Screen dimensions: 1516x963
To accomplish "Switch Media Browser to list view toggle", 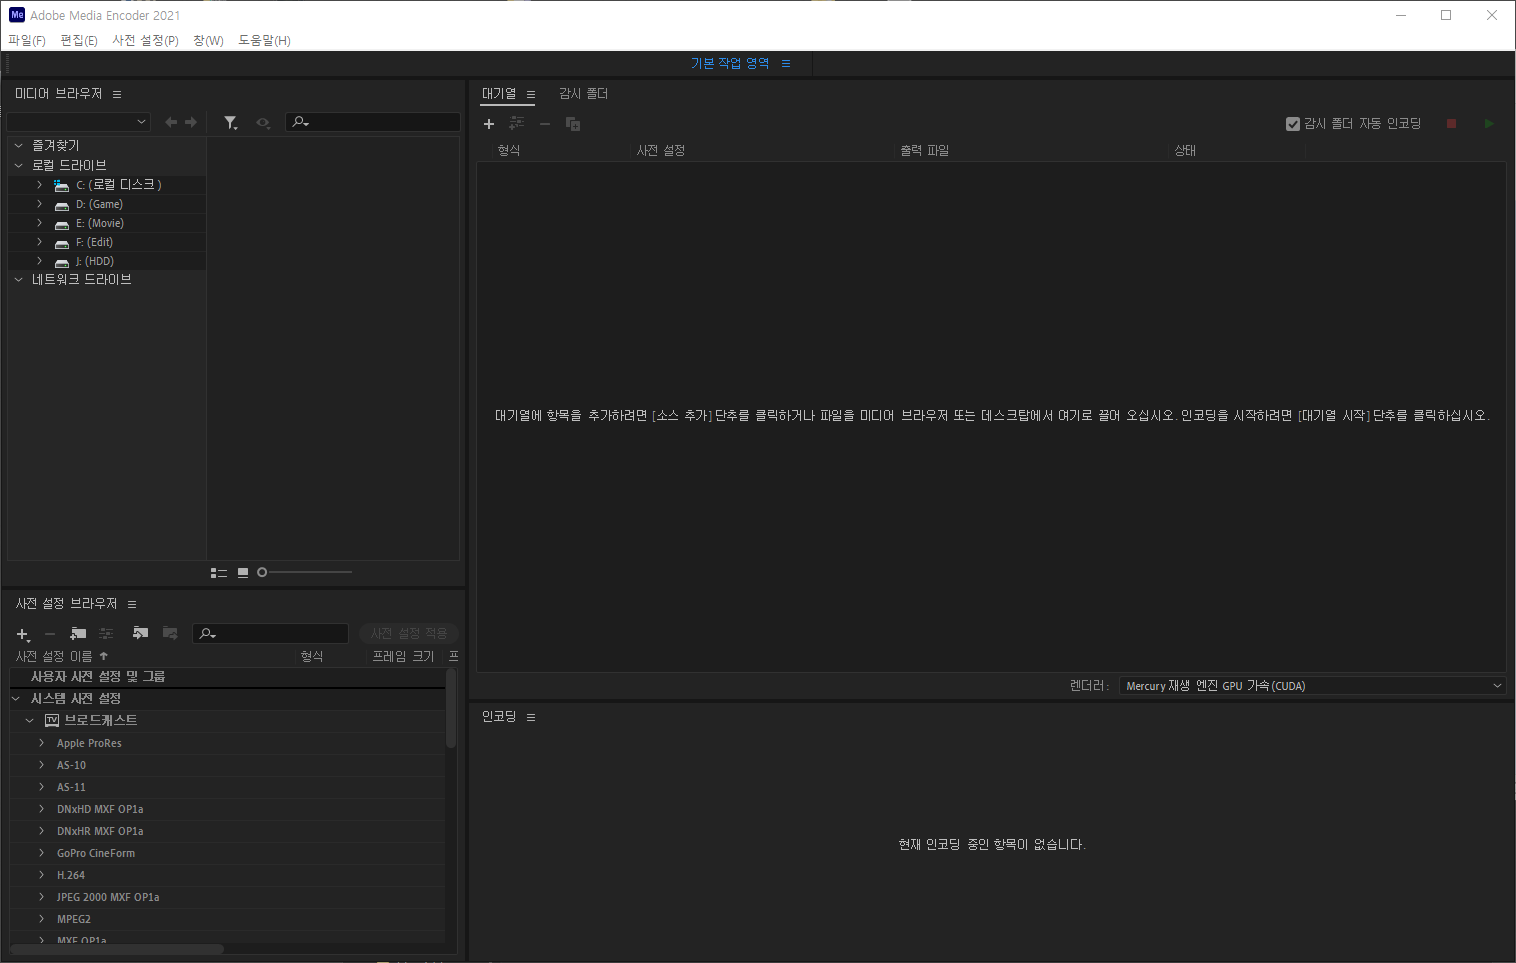I will pos(219,572).
